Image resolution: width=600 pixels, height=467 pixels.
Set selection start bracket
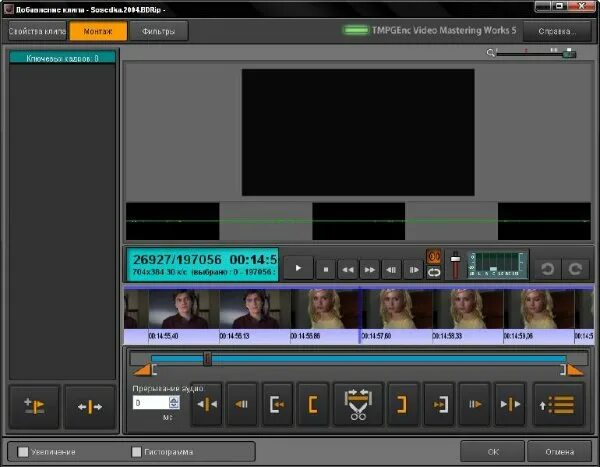[x=313, y=404]
